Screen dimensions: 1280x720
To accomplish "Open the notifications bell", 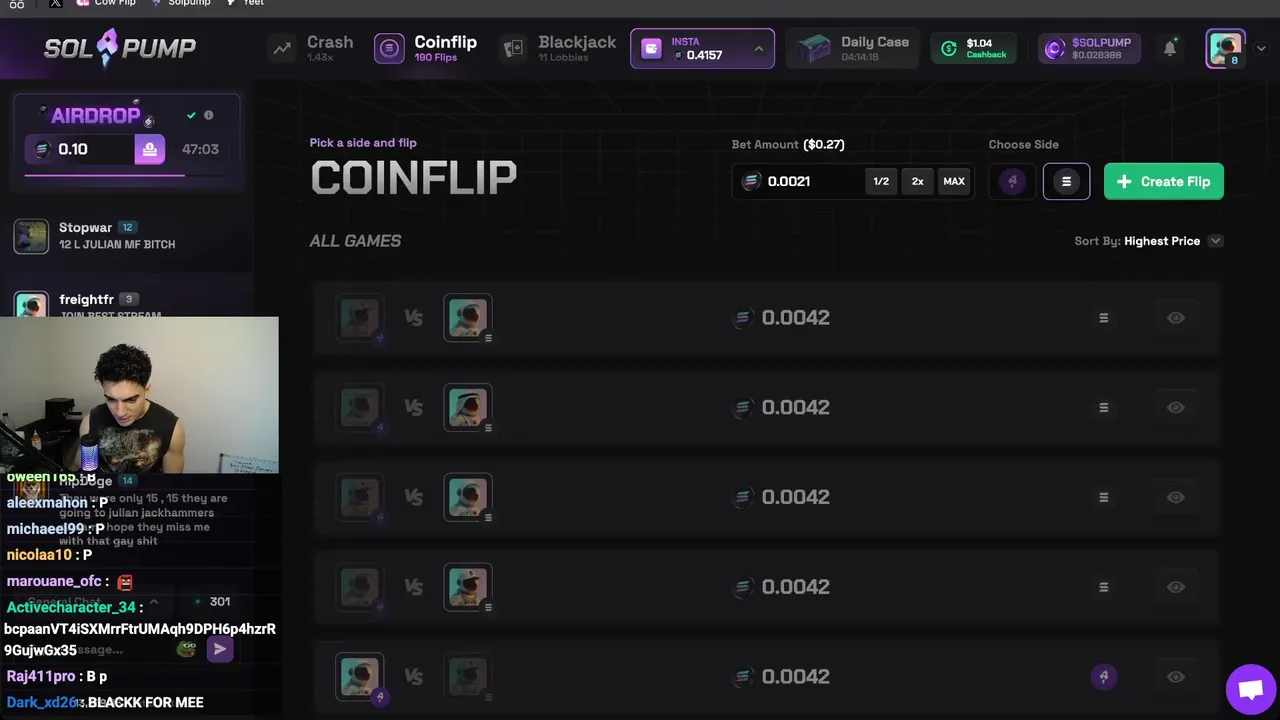I will coord(1169,48).
